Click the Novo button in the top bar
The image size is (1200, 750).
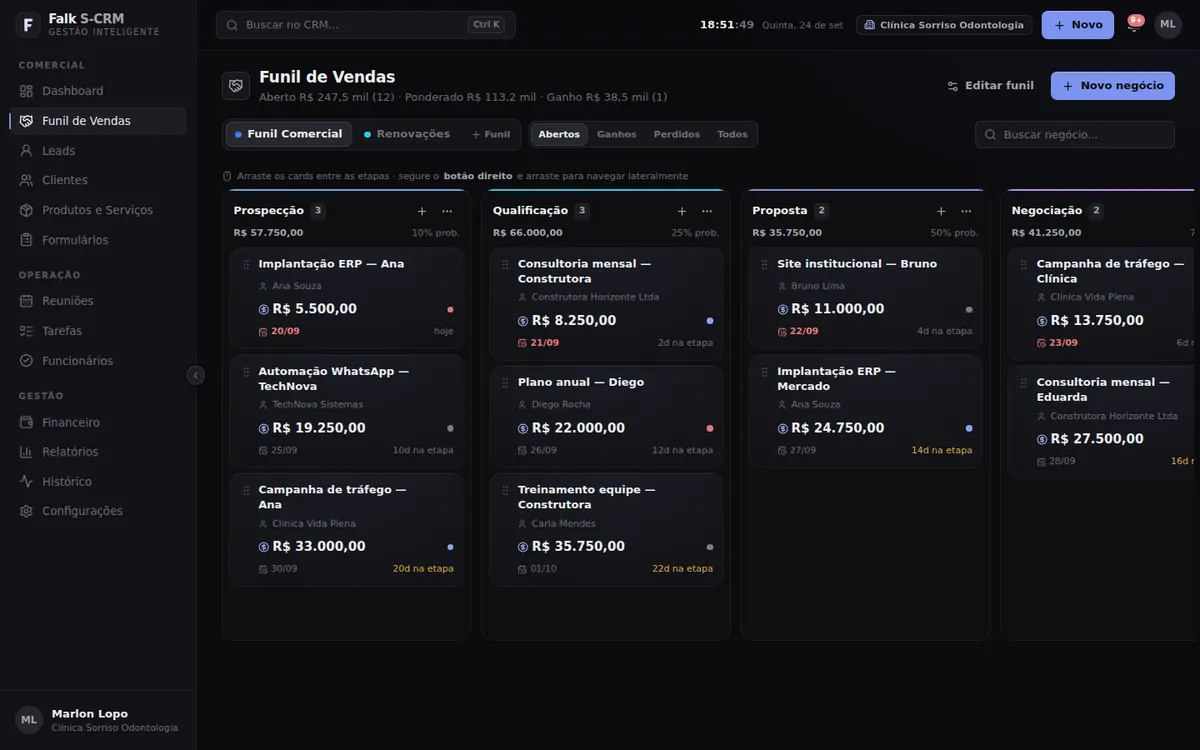(1078, 25)
